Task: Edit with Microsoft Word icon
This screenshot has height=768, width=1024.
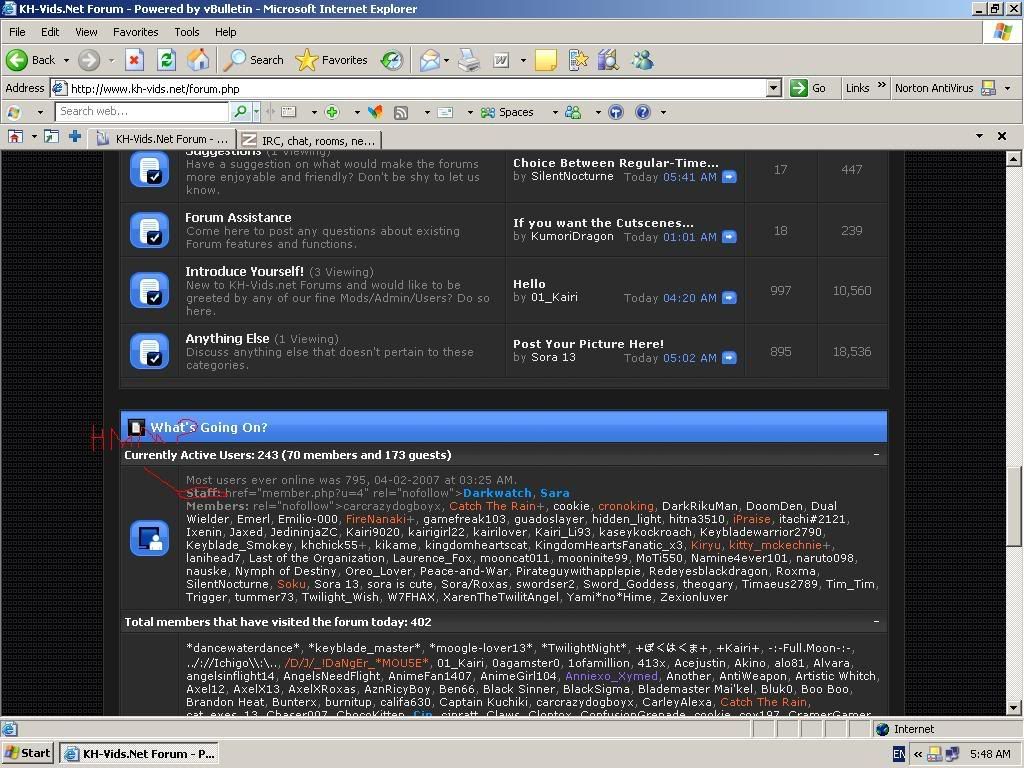Action: click(501, 60)
